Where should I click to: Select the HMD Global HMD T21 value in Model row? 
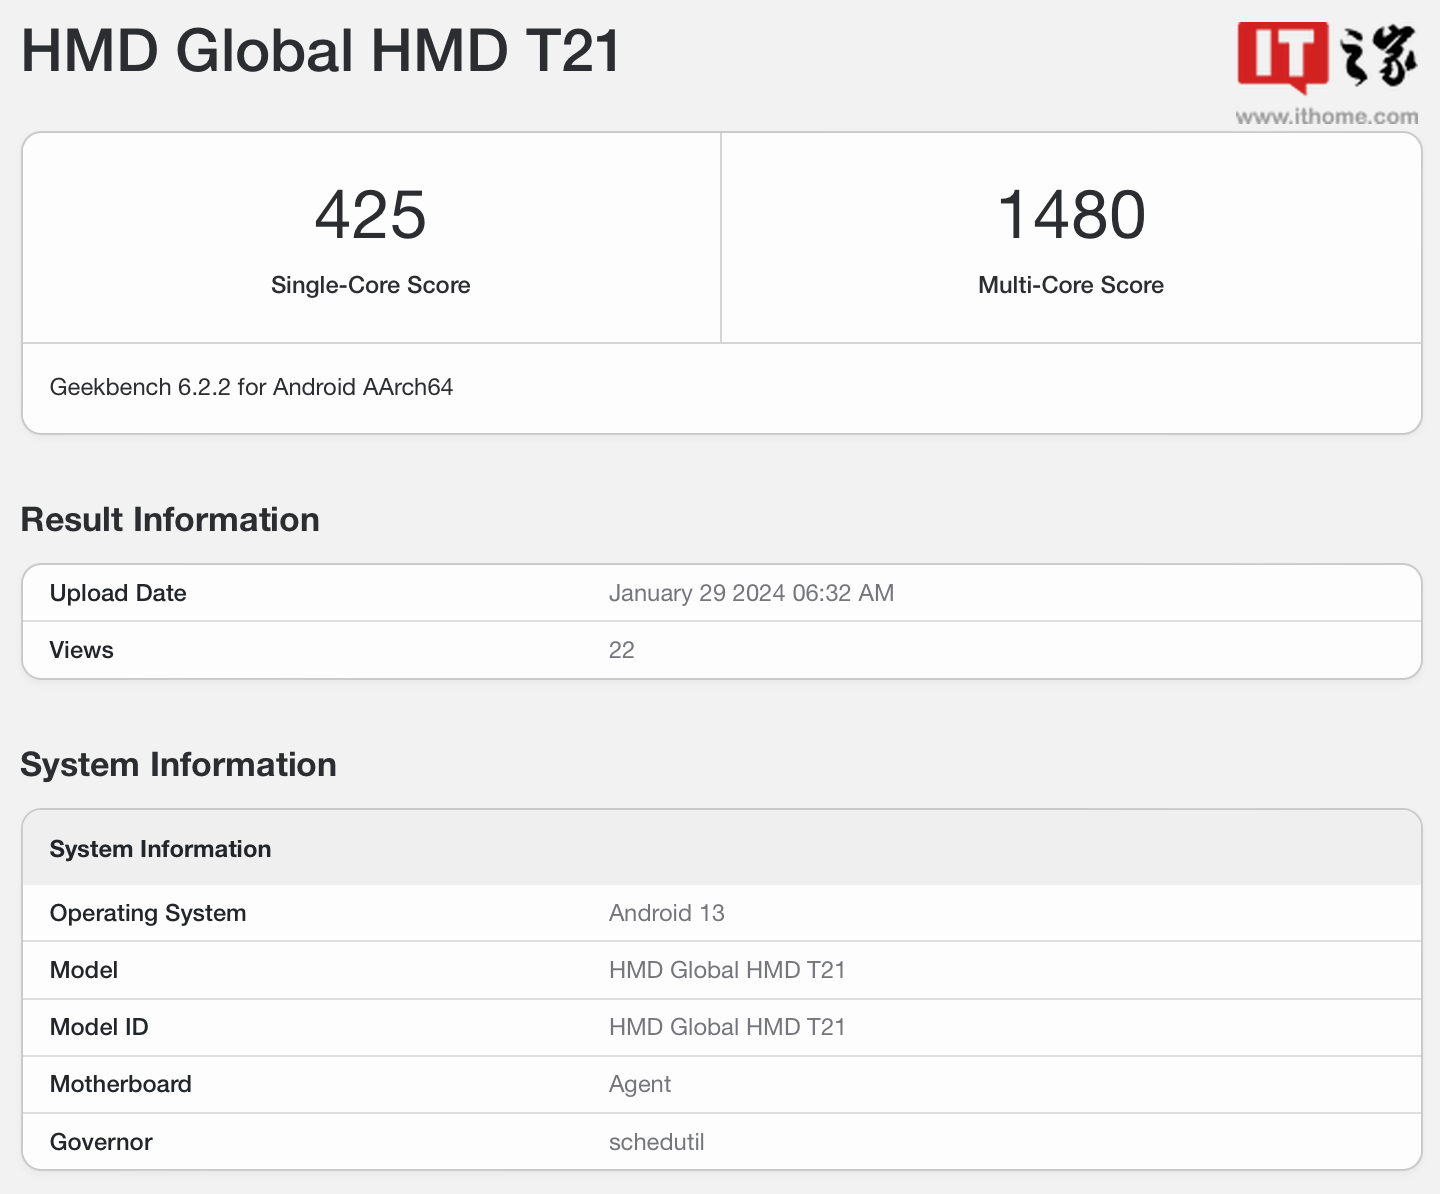[727, 970]
